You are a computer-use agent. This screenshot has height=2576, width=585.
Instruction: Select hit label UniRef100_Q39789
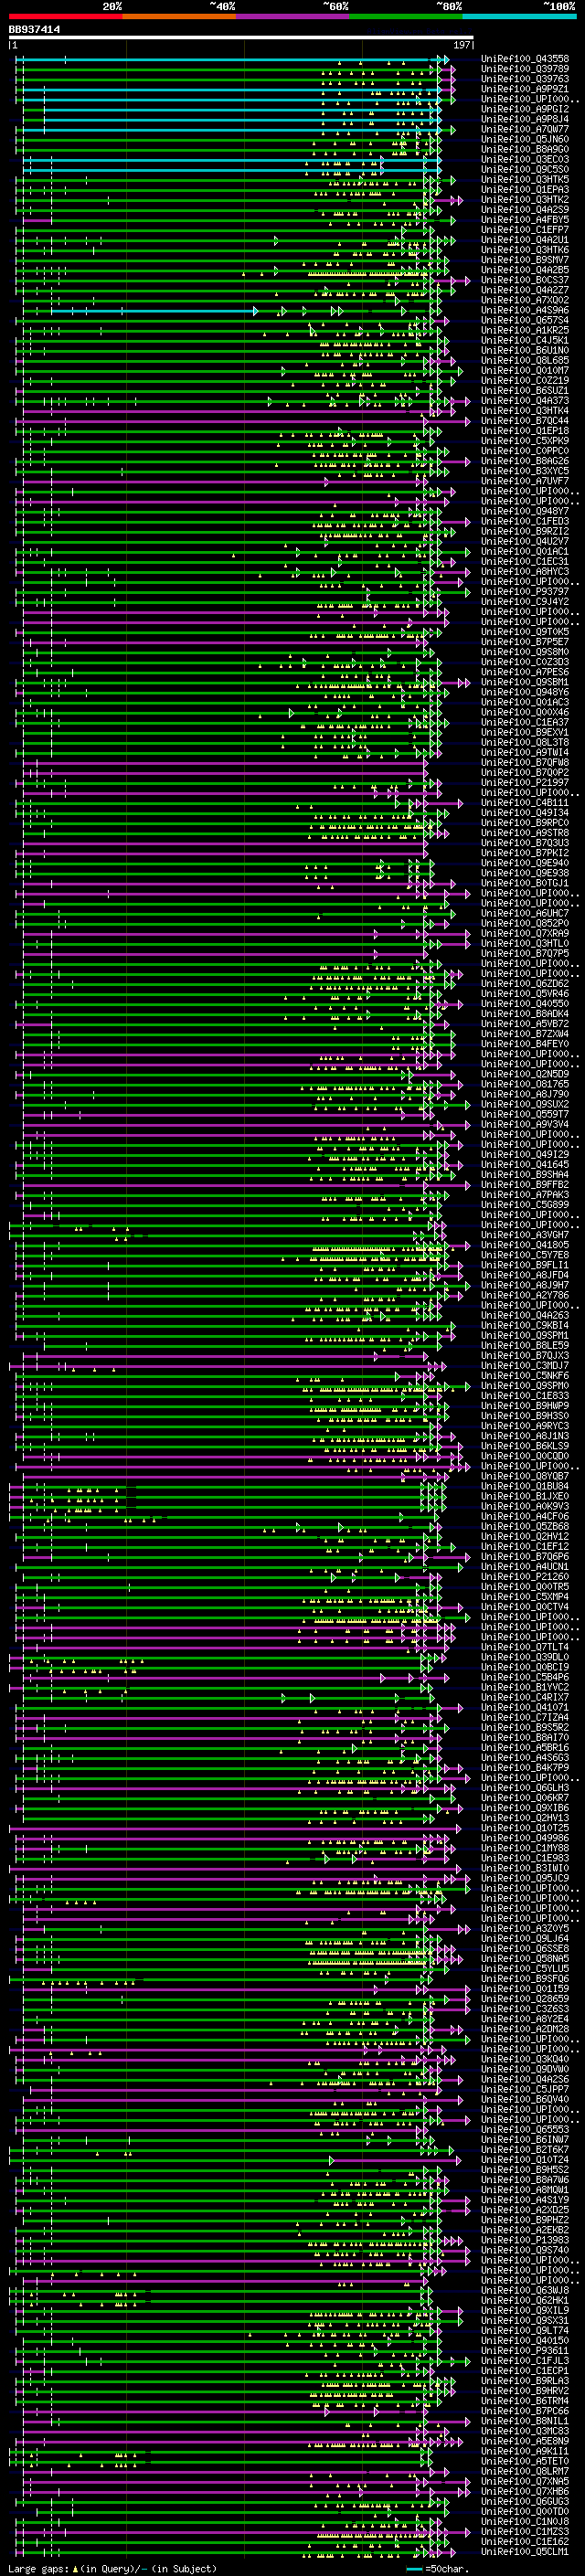point(525,69)
